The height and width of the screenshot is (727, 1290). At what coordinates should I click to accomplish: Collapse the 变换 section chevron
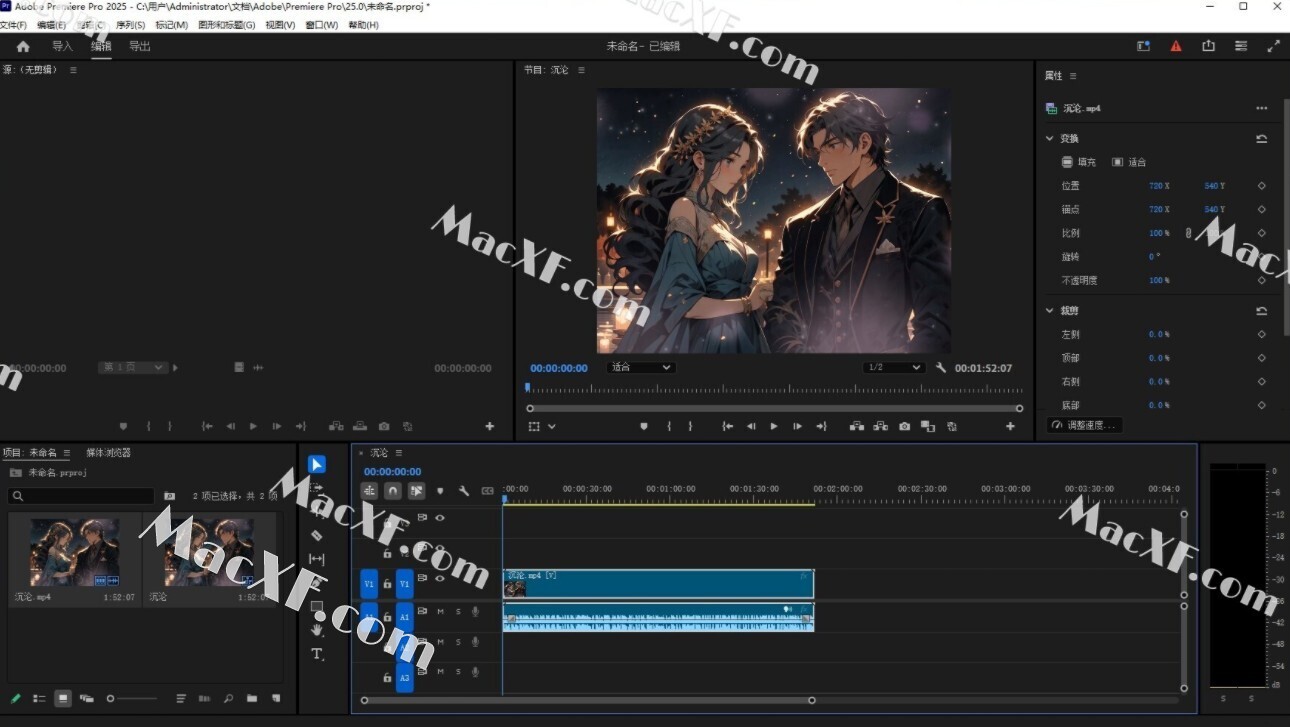[x=1050, y=139]
